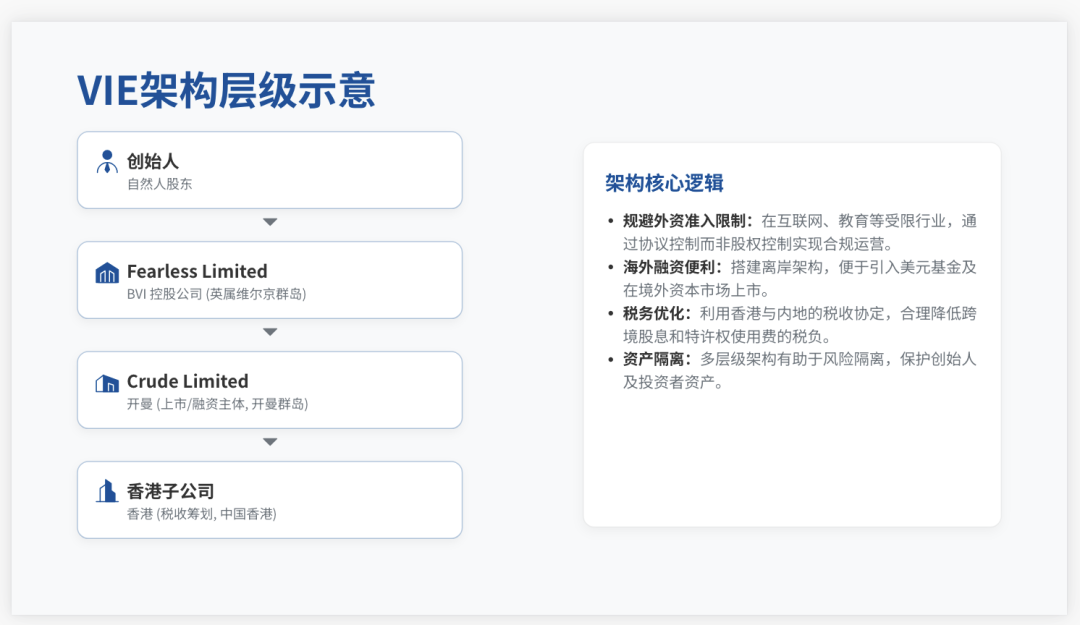Click the tower icon beside 香港子公司
The image size is (1080, 625).
[107, 491]
